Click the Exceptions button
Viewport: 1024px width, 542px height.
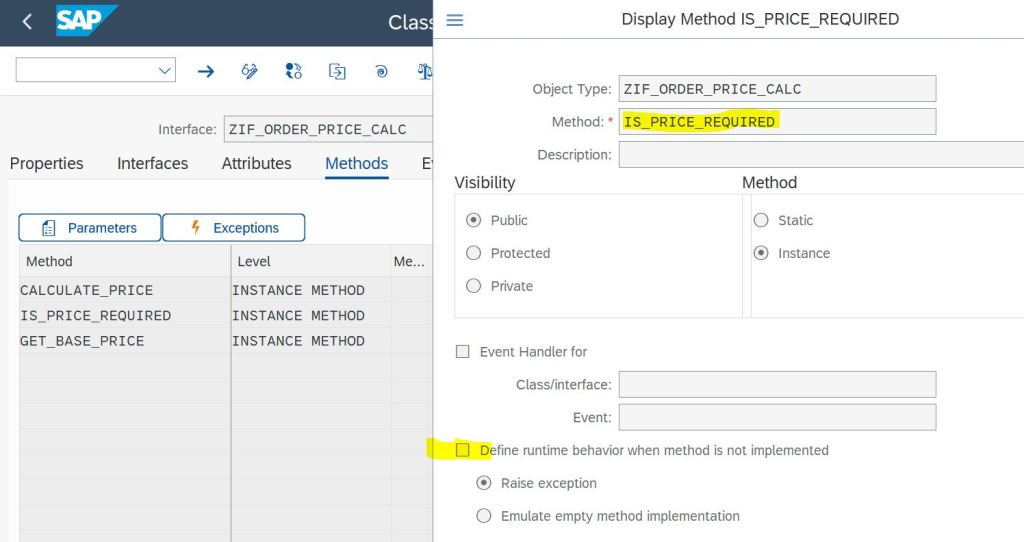[x=233, y=228]
